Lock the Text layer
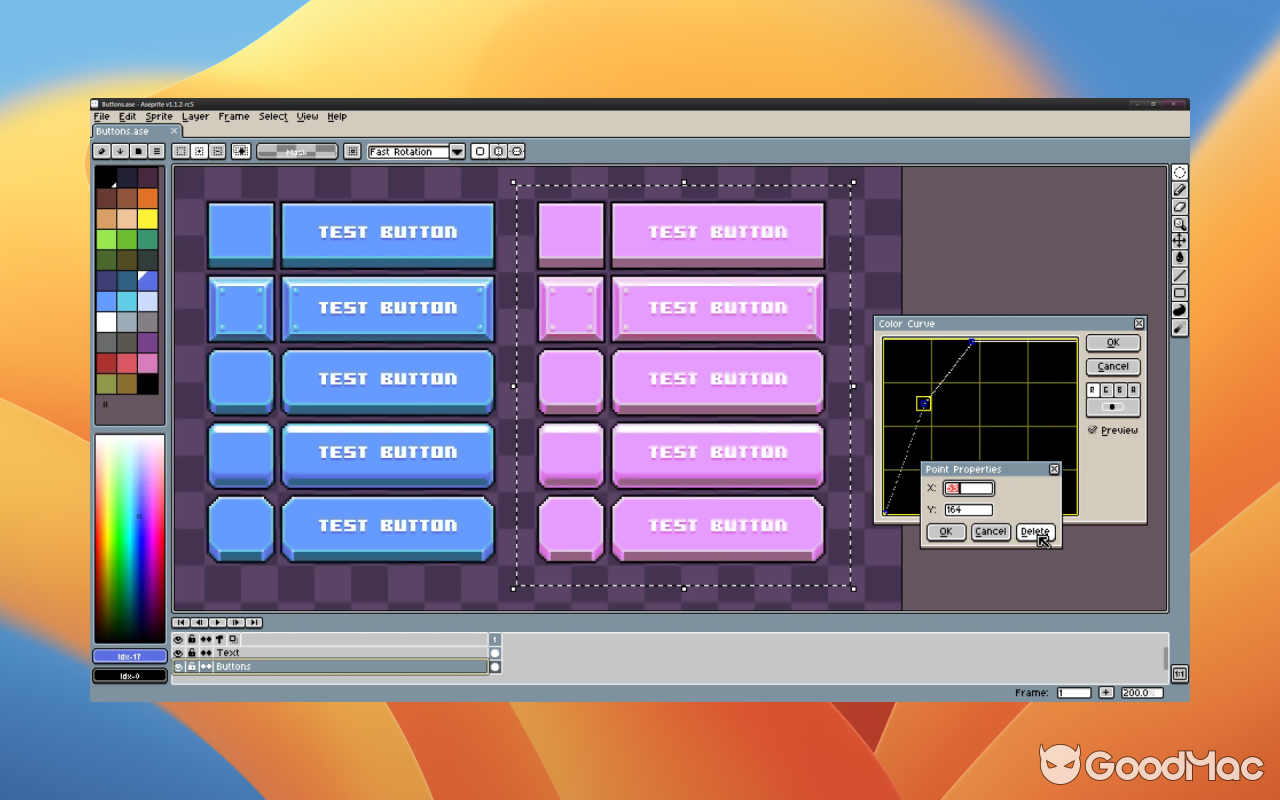 (x=191, y=652)
